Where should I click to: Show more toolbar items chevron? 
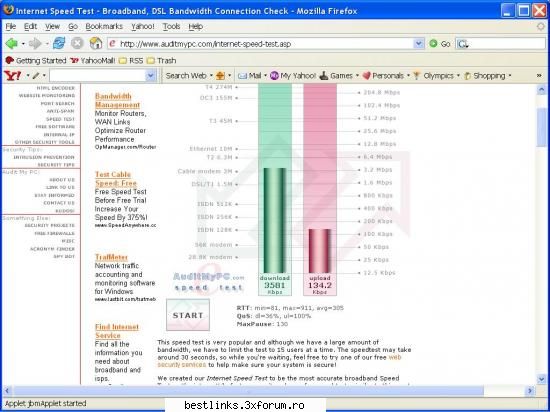pyautogui.click(x=539, y=76)
